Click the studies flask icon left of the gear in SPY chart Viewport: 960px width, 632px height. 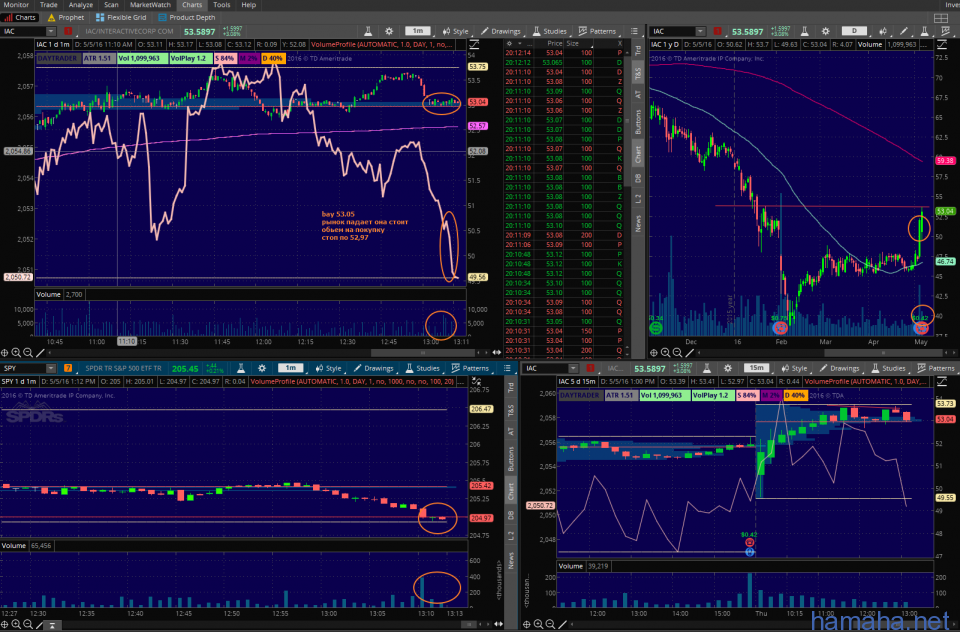click(x=241, y=368)
